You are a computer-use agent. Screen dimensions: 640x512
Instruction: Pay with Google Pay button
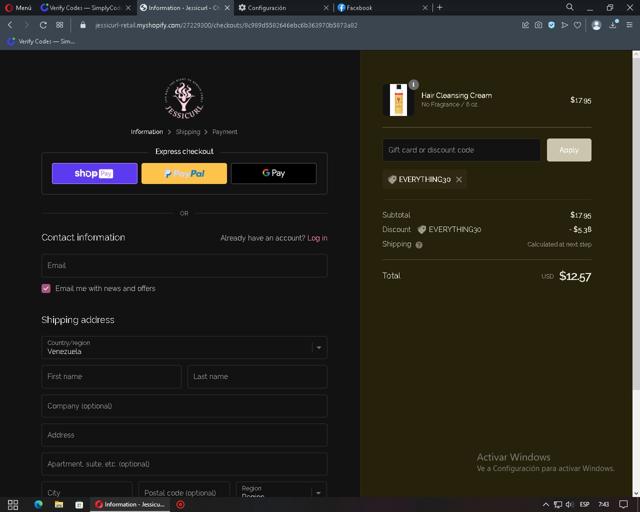(274, 174)
